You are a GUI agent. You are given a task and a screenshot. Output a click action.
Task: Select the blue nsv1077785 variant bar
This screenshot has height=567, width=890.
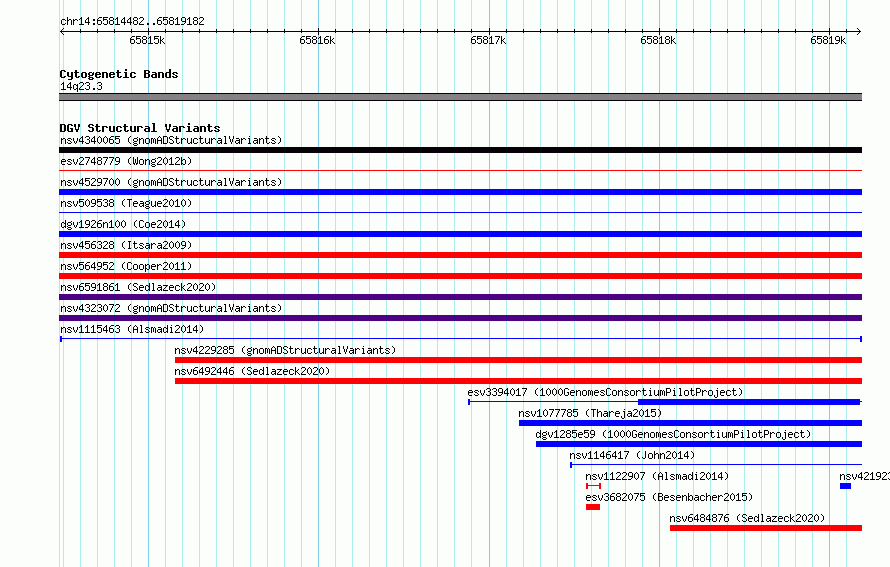690,423
